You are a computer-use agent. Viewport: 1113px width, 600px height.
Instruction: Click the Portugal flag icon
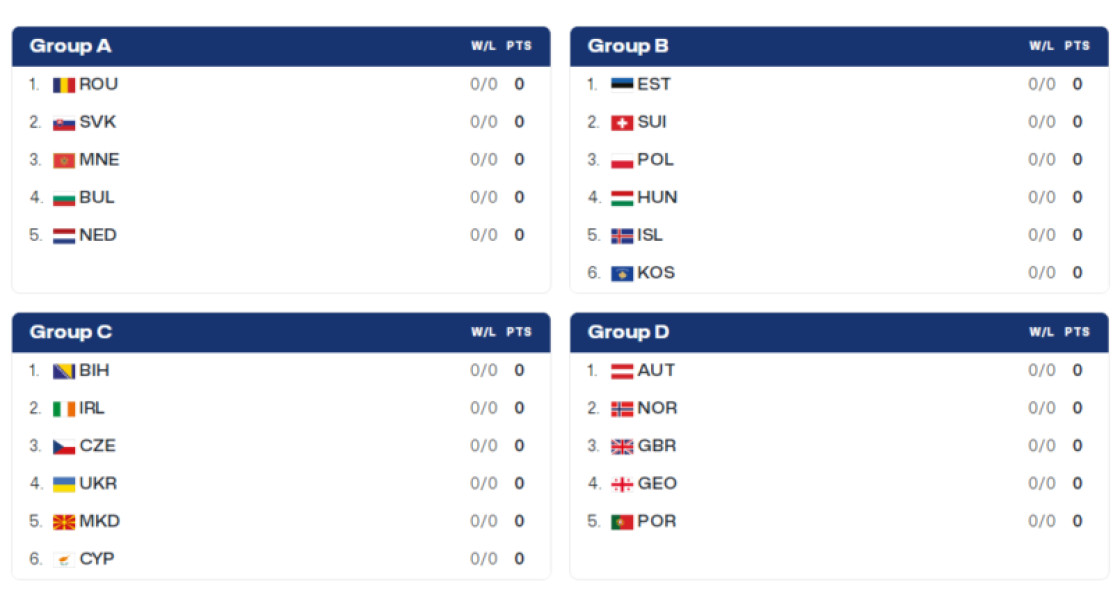point(622,522)
